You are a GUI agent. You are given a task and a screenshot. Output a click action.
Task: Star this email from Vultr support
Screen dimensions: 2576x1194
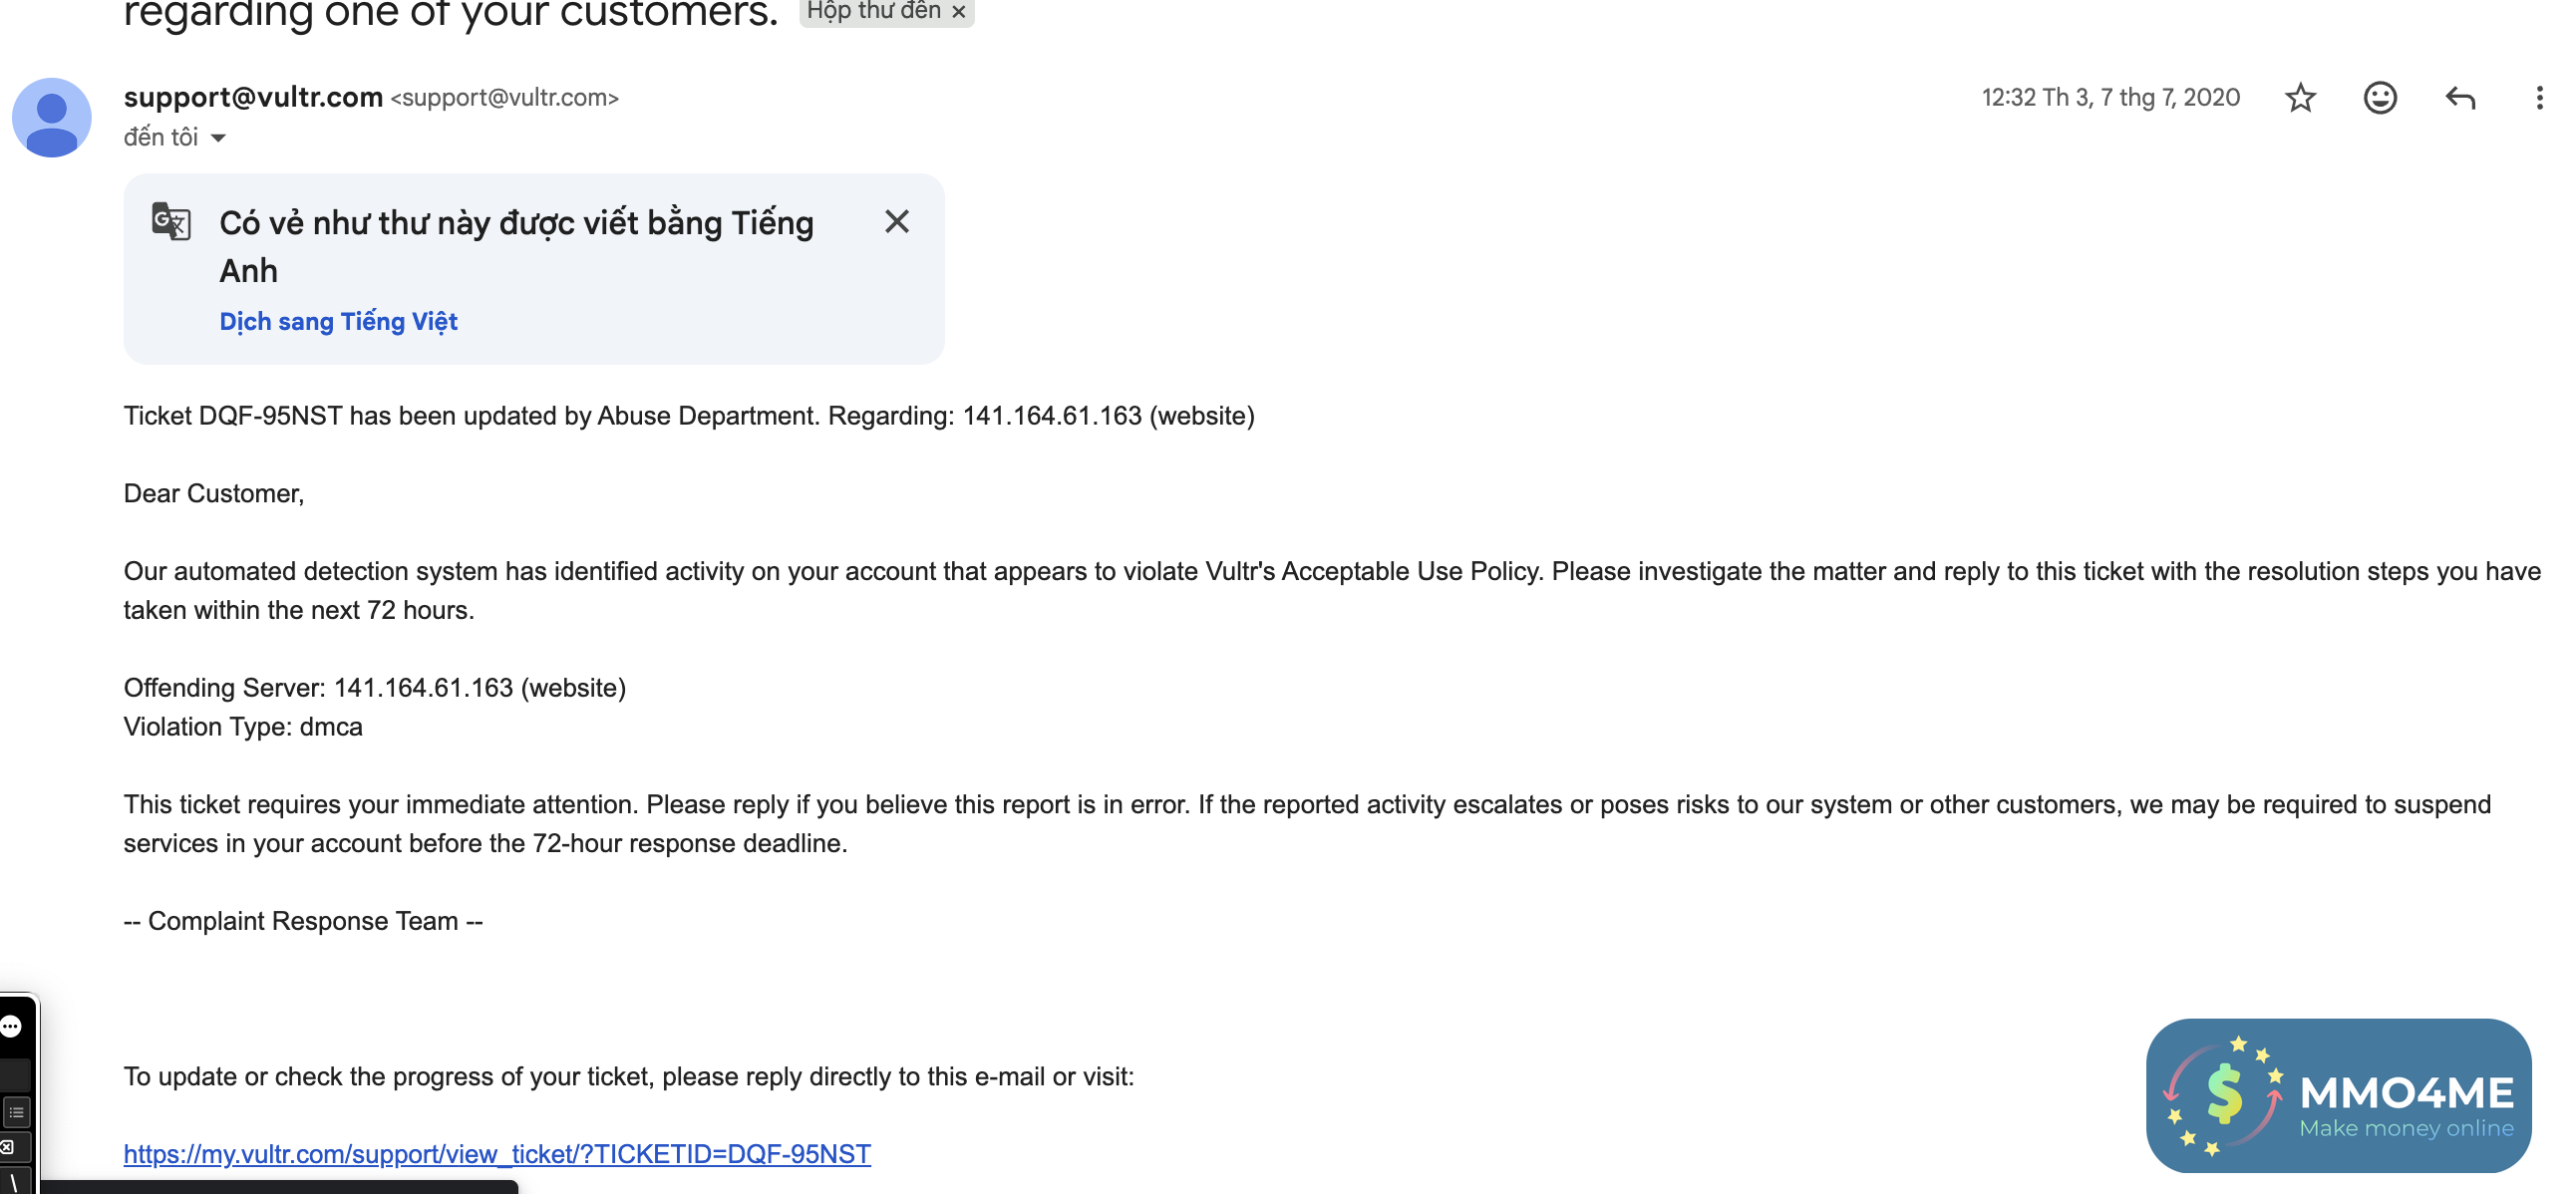click(2300, 97)
